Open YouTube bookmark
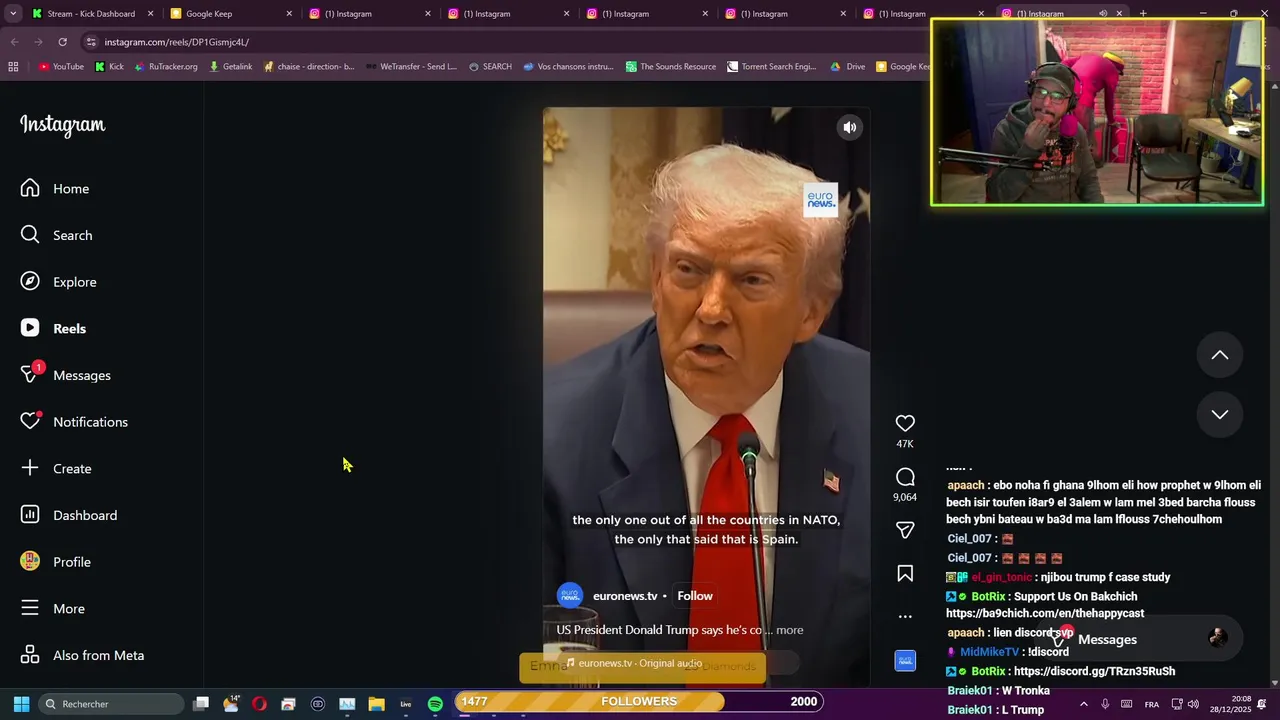 (x=61, y=67)
